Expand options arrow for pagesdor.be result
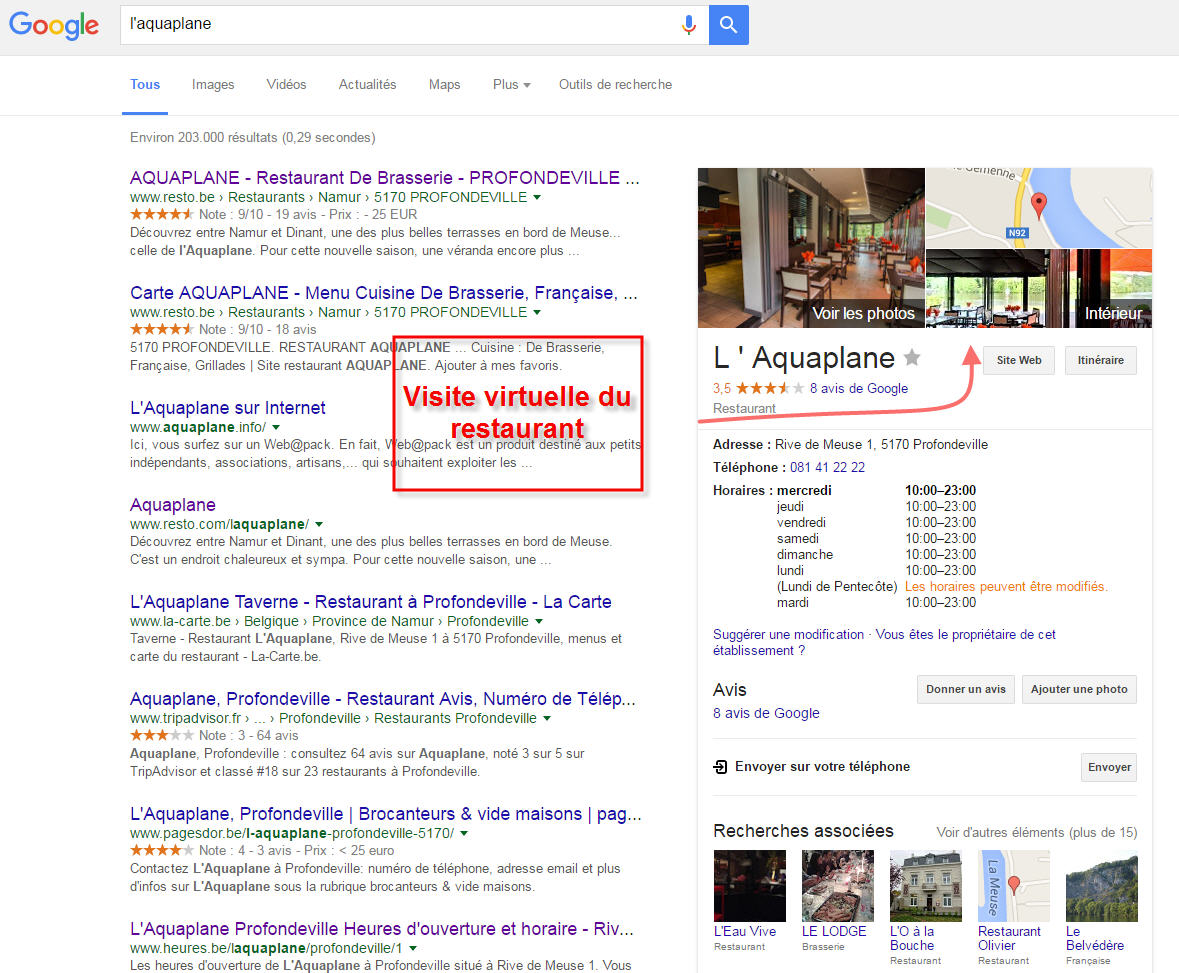 [x=464, y=834]
